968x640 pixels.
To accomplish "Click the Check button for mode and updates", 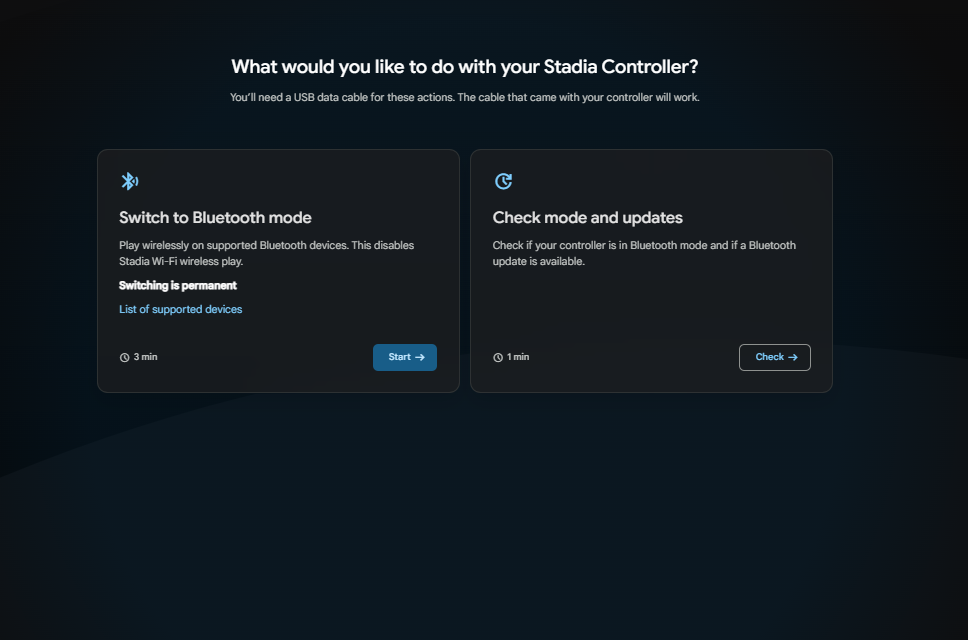I will pyautogui.click(x=775, y=357).
